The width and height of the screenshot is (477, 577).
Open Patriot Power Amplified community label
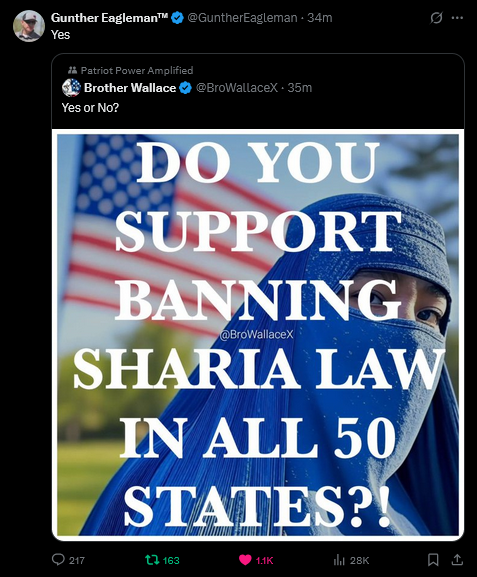pos(131,70)
